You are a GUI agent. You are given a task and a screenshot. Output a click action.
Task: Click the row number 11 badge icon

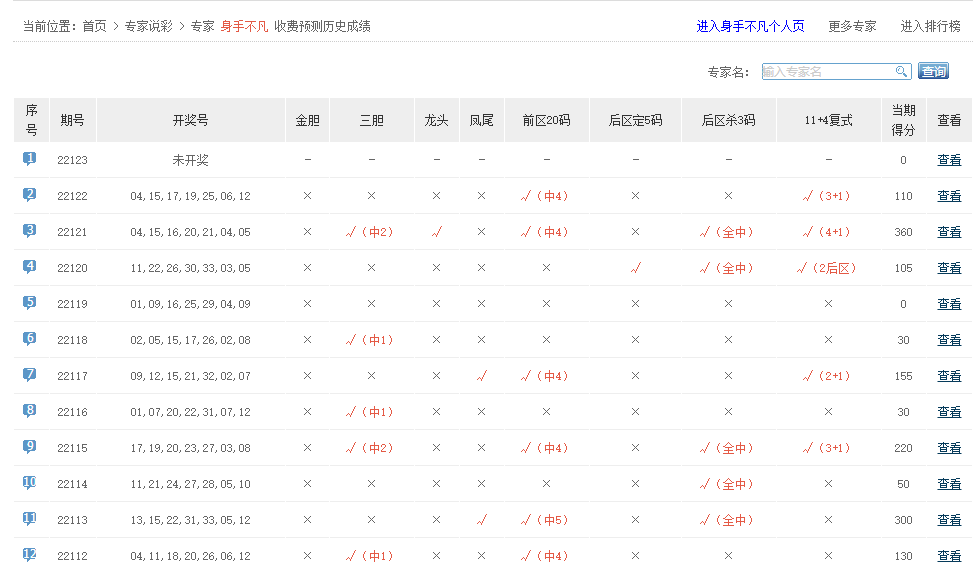(x=30, y=519)
